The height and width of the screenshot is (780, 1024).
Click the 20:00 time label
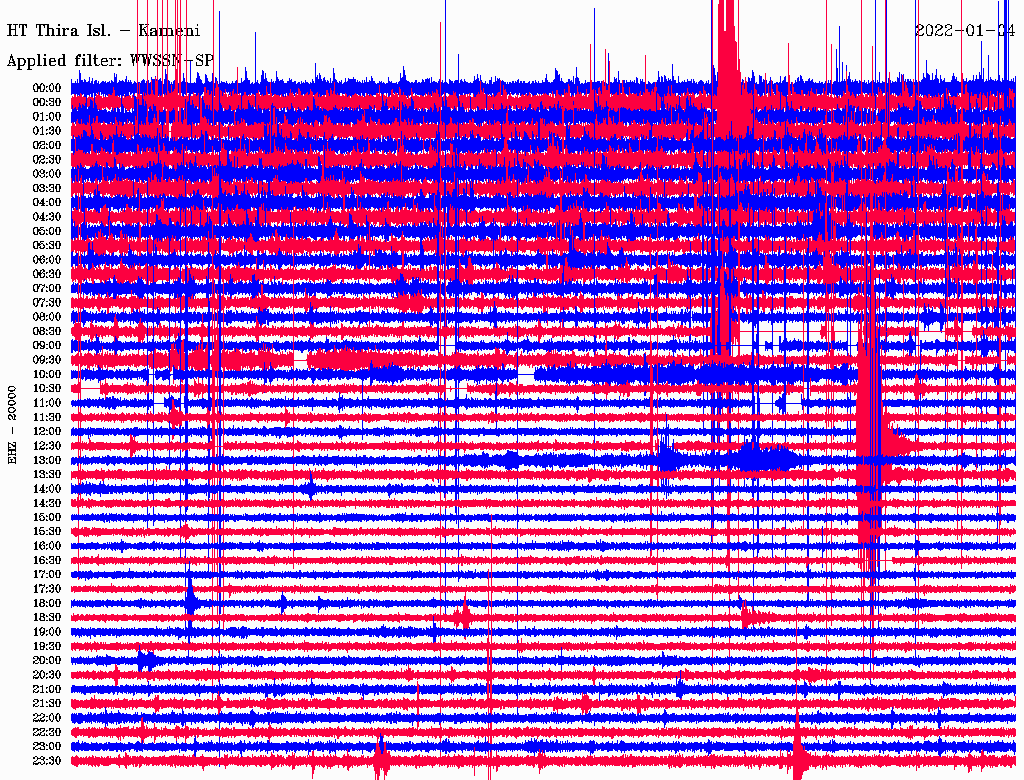(x=47, y=660)
